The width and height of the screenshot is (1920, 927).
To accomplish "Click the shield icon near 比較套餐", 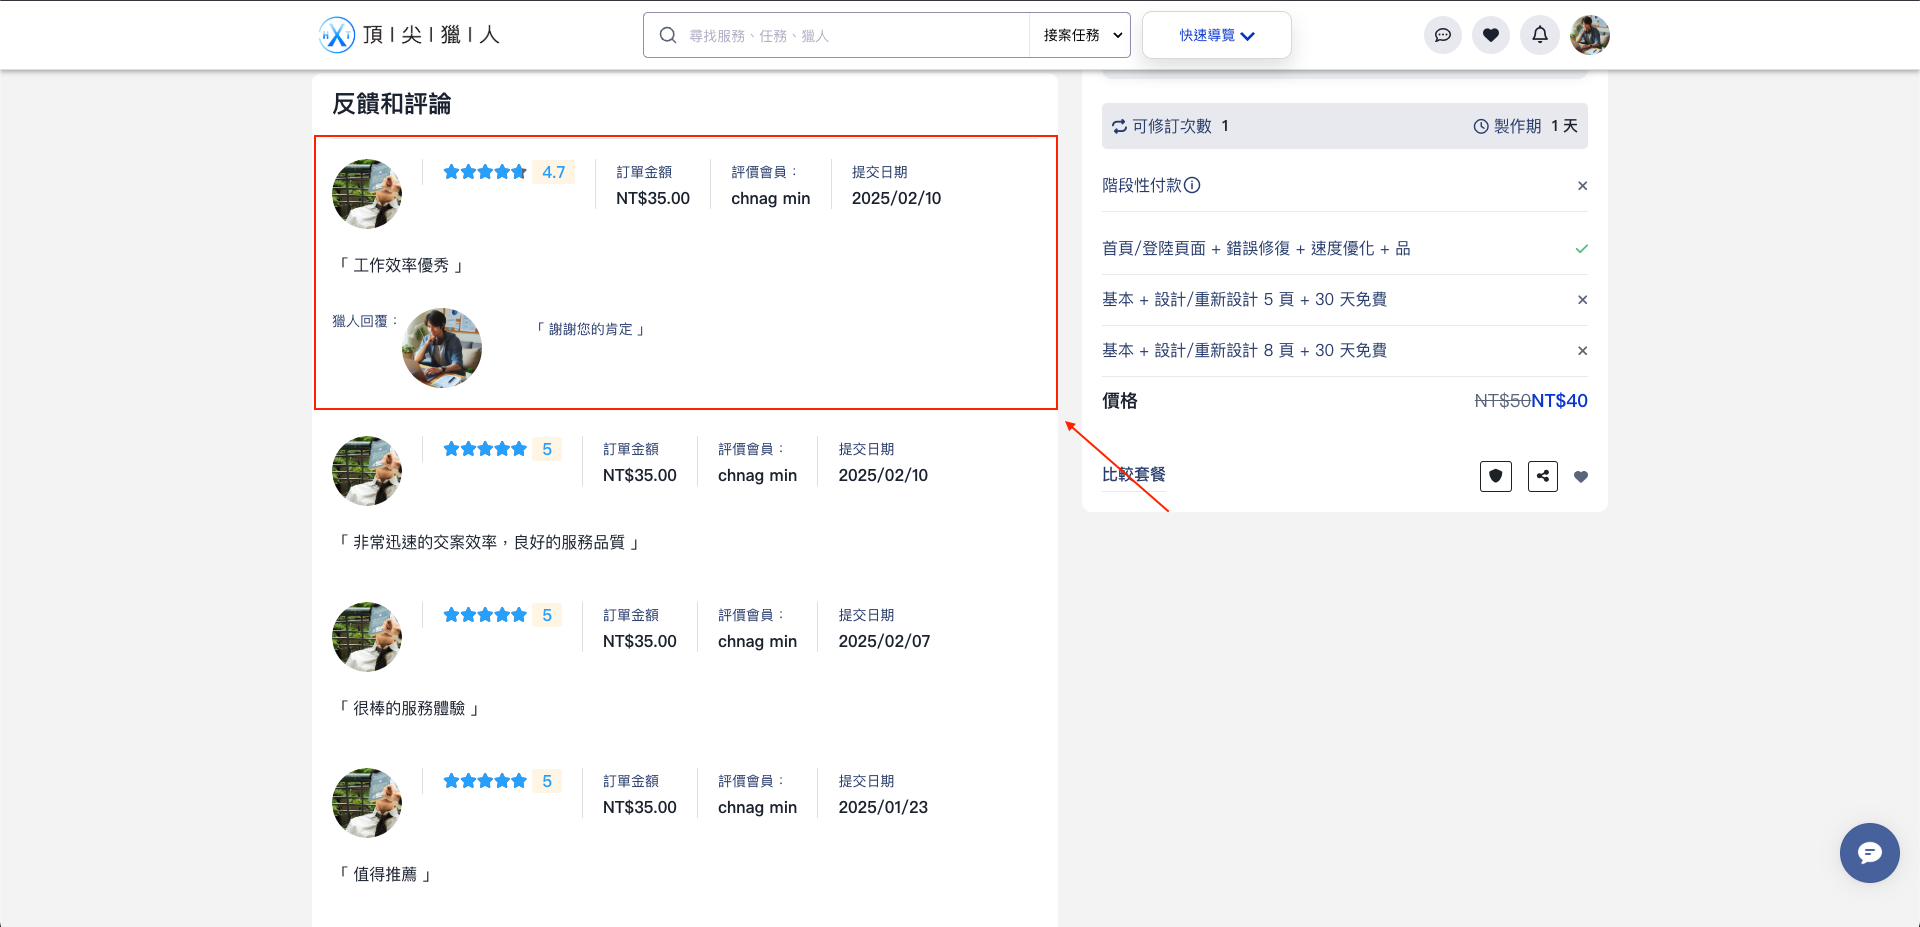I will 1495,476.
